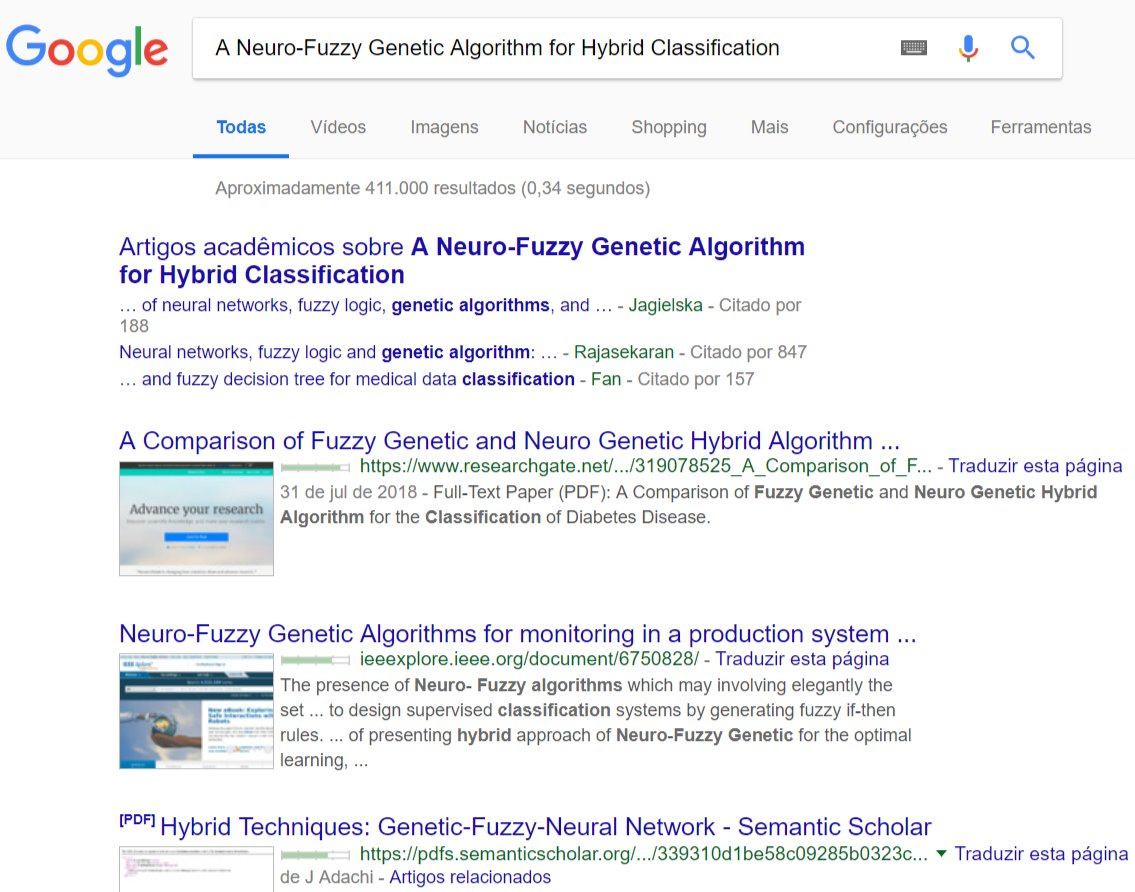This screenshot has width=1135, height=892.
Task: Click the researchgate.net green URL
Action: pos(646,466)
